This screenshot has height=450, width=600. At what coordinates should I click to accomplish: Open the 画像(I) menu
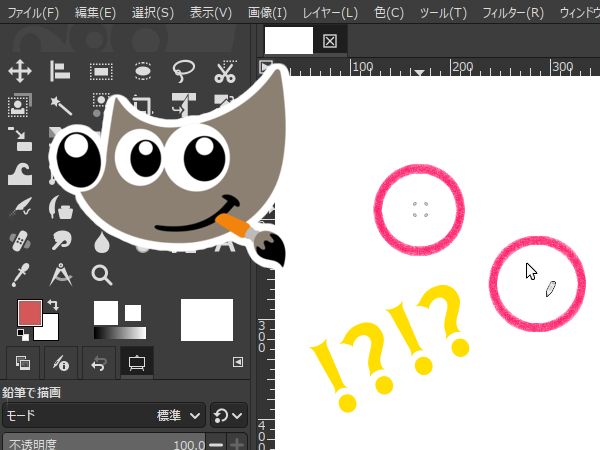(x=267, y=13)
